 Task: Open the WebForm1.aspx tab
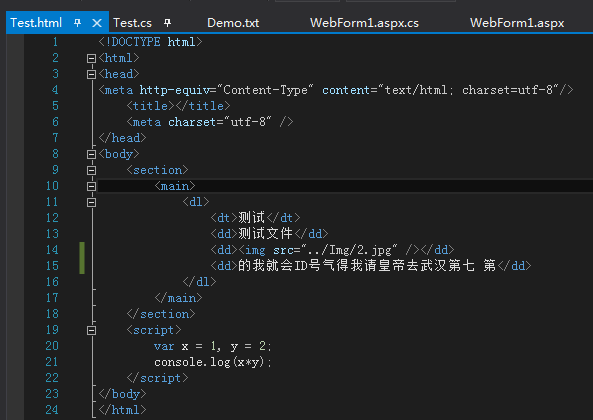[x=517, y=23]
